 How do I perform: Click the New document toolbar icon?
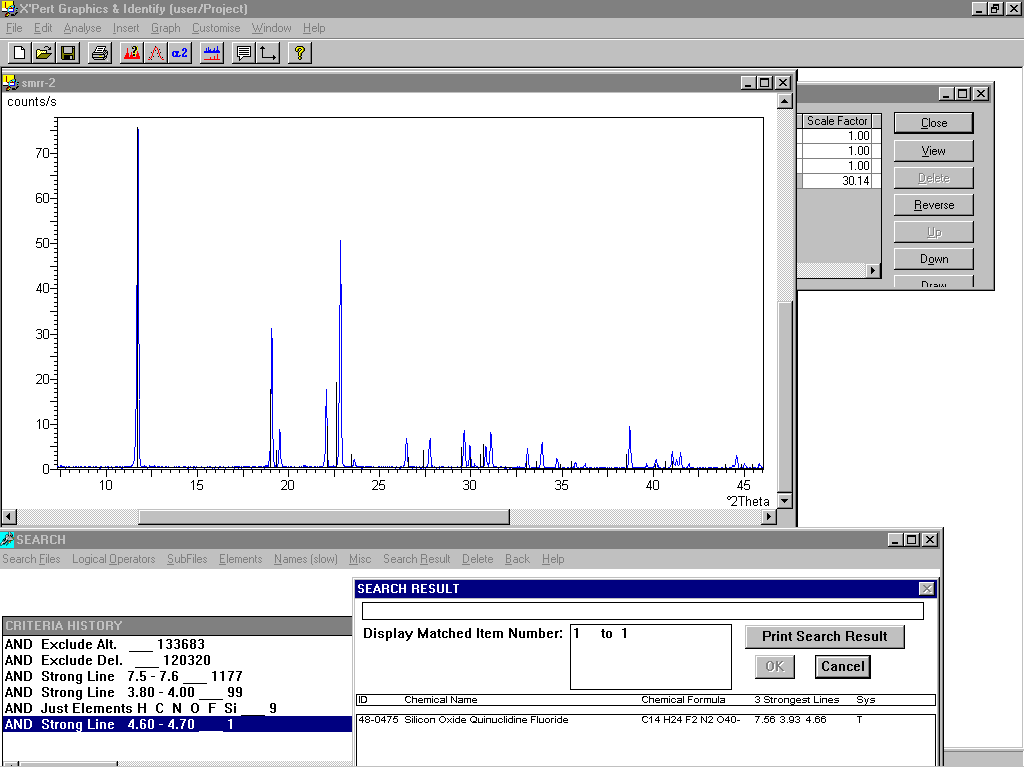pos(19,53)
